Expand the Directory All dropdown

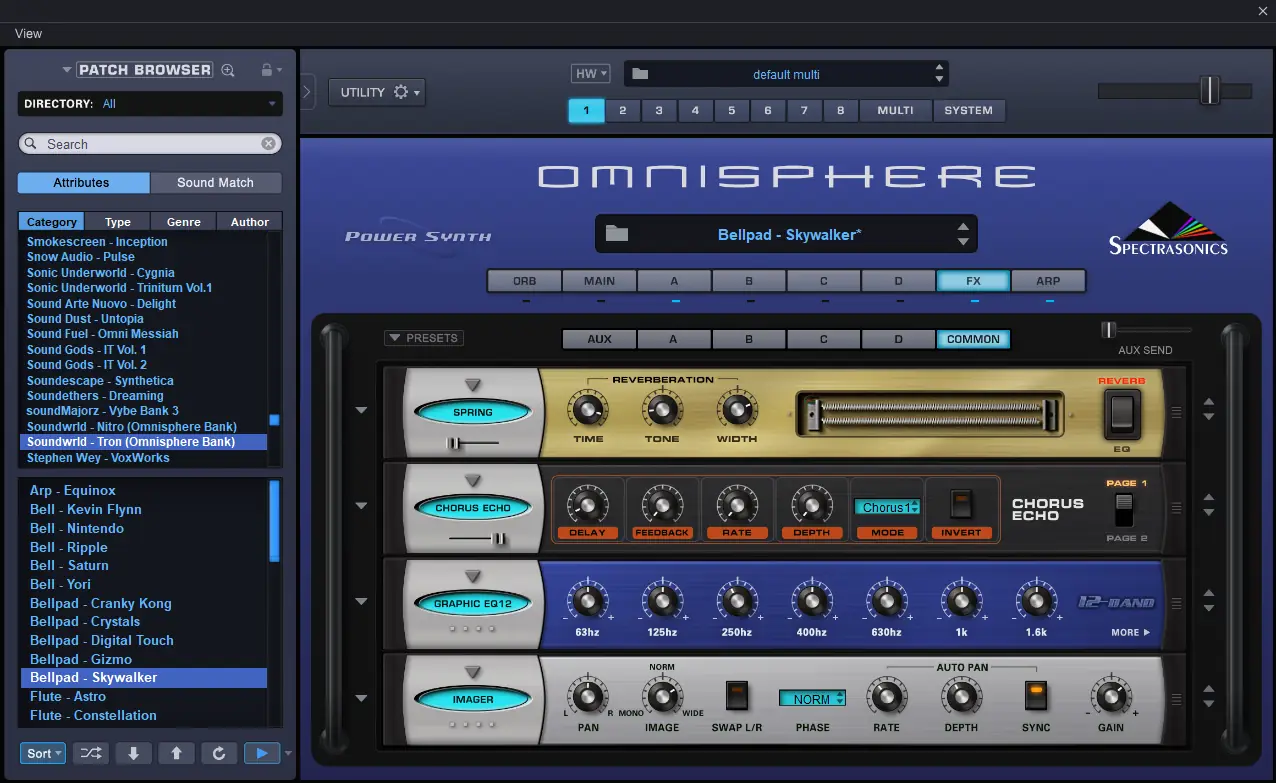[x=270, y=104]
